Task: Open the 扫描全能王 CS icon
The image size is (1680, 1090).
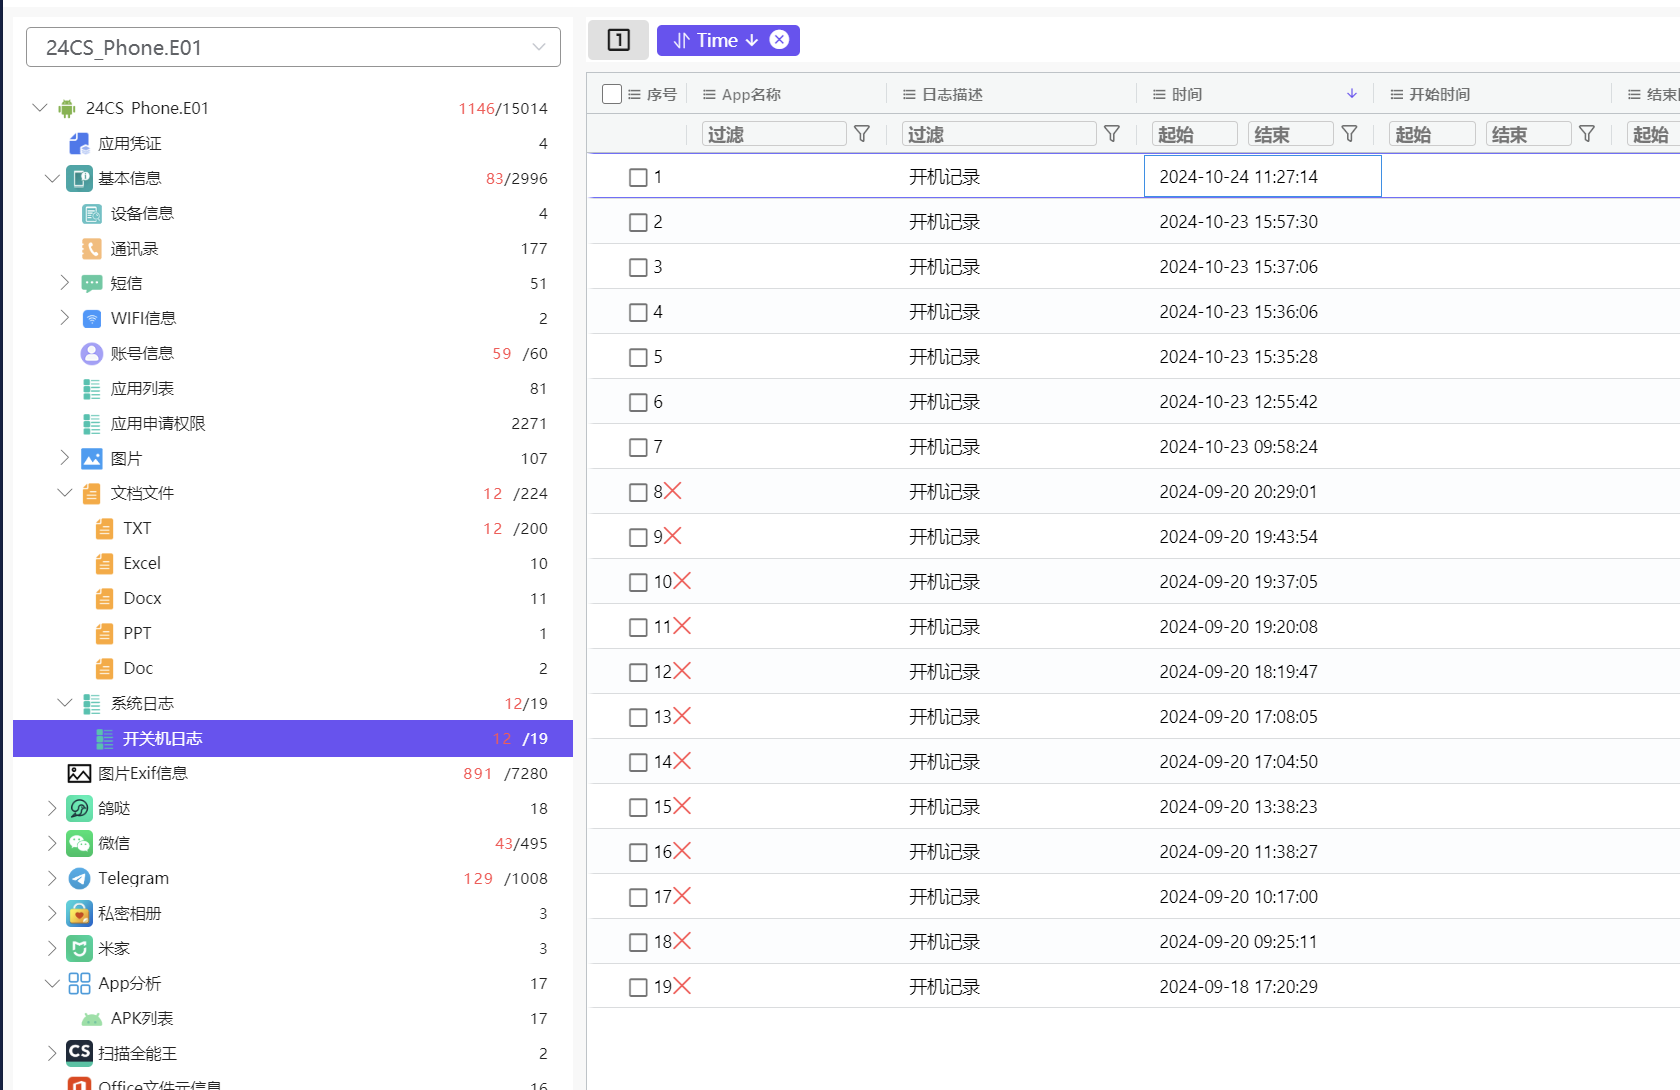Action: 79,1052
